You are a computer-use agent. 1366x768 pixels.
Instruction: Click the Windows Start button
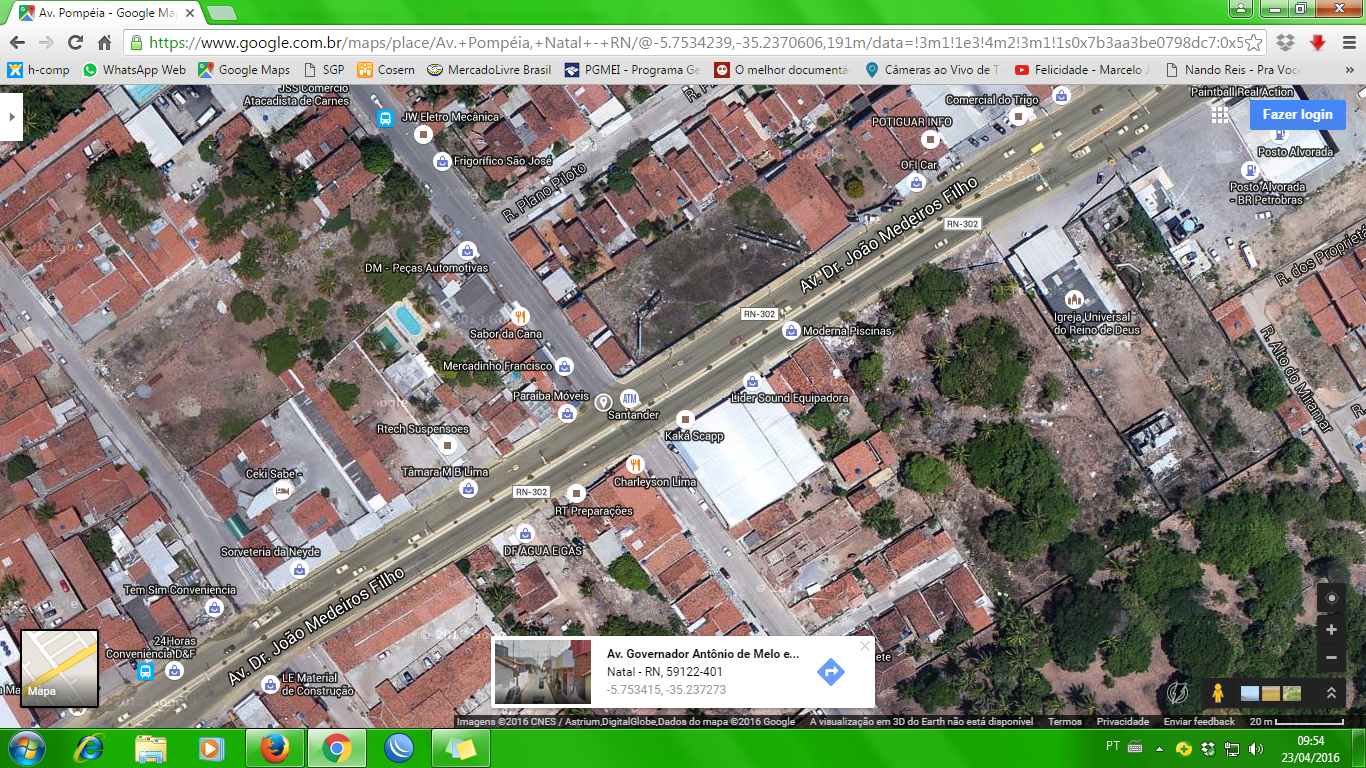click(27, 748)
